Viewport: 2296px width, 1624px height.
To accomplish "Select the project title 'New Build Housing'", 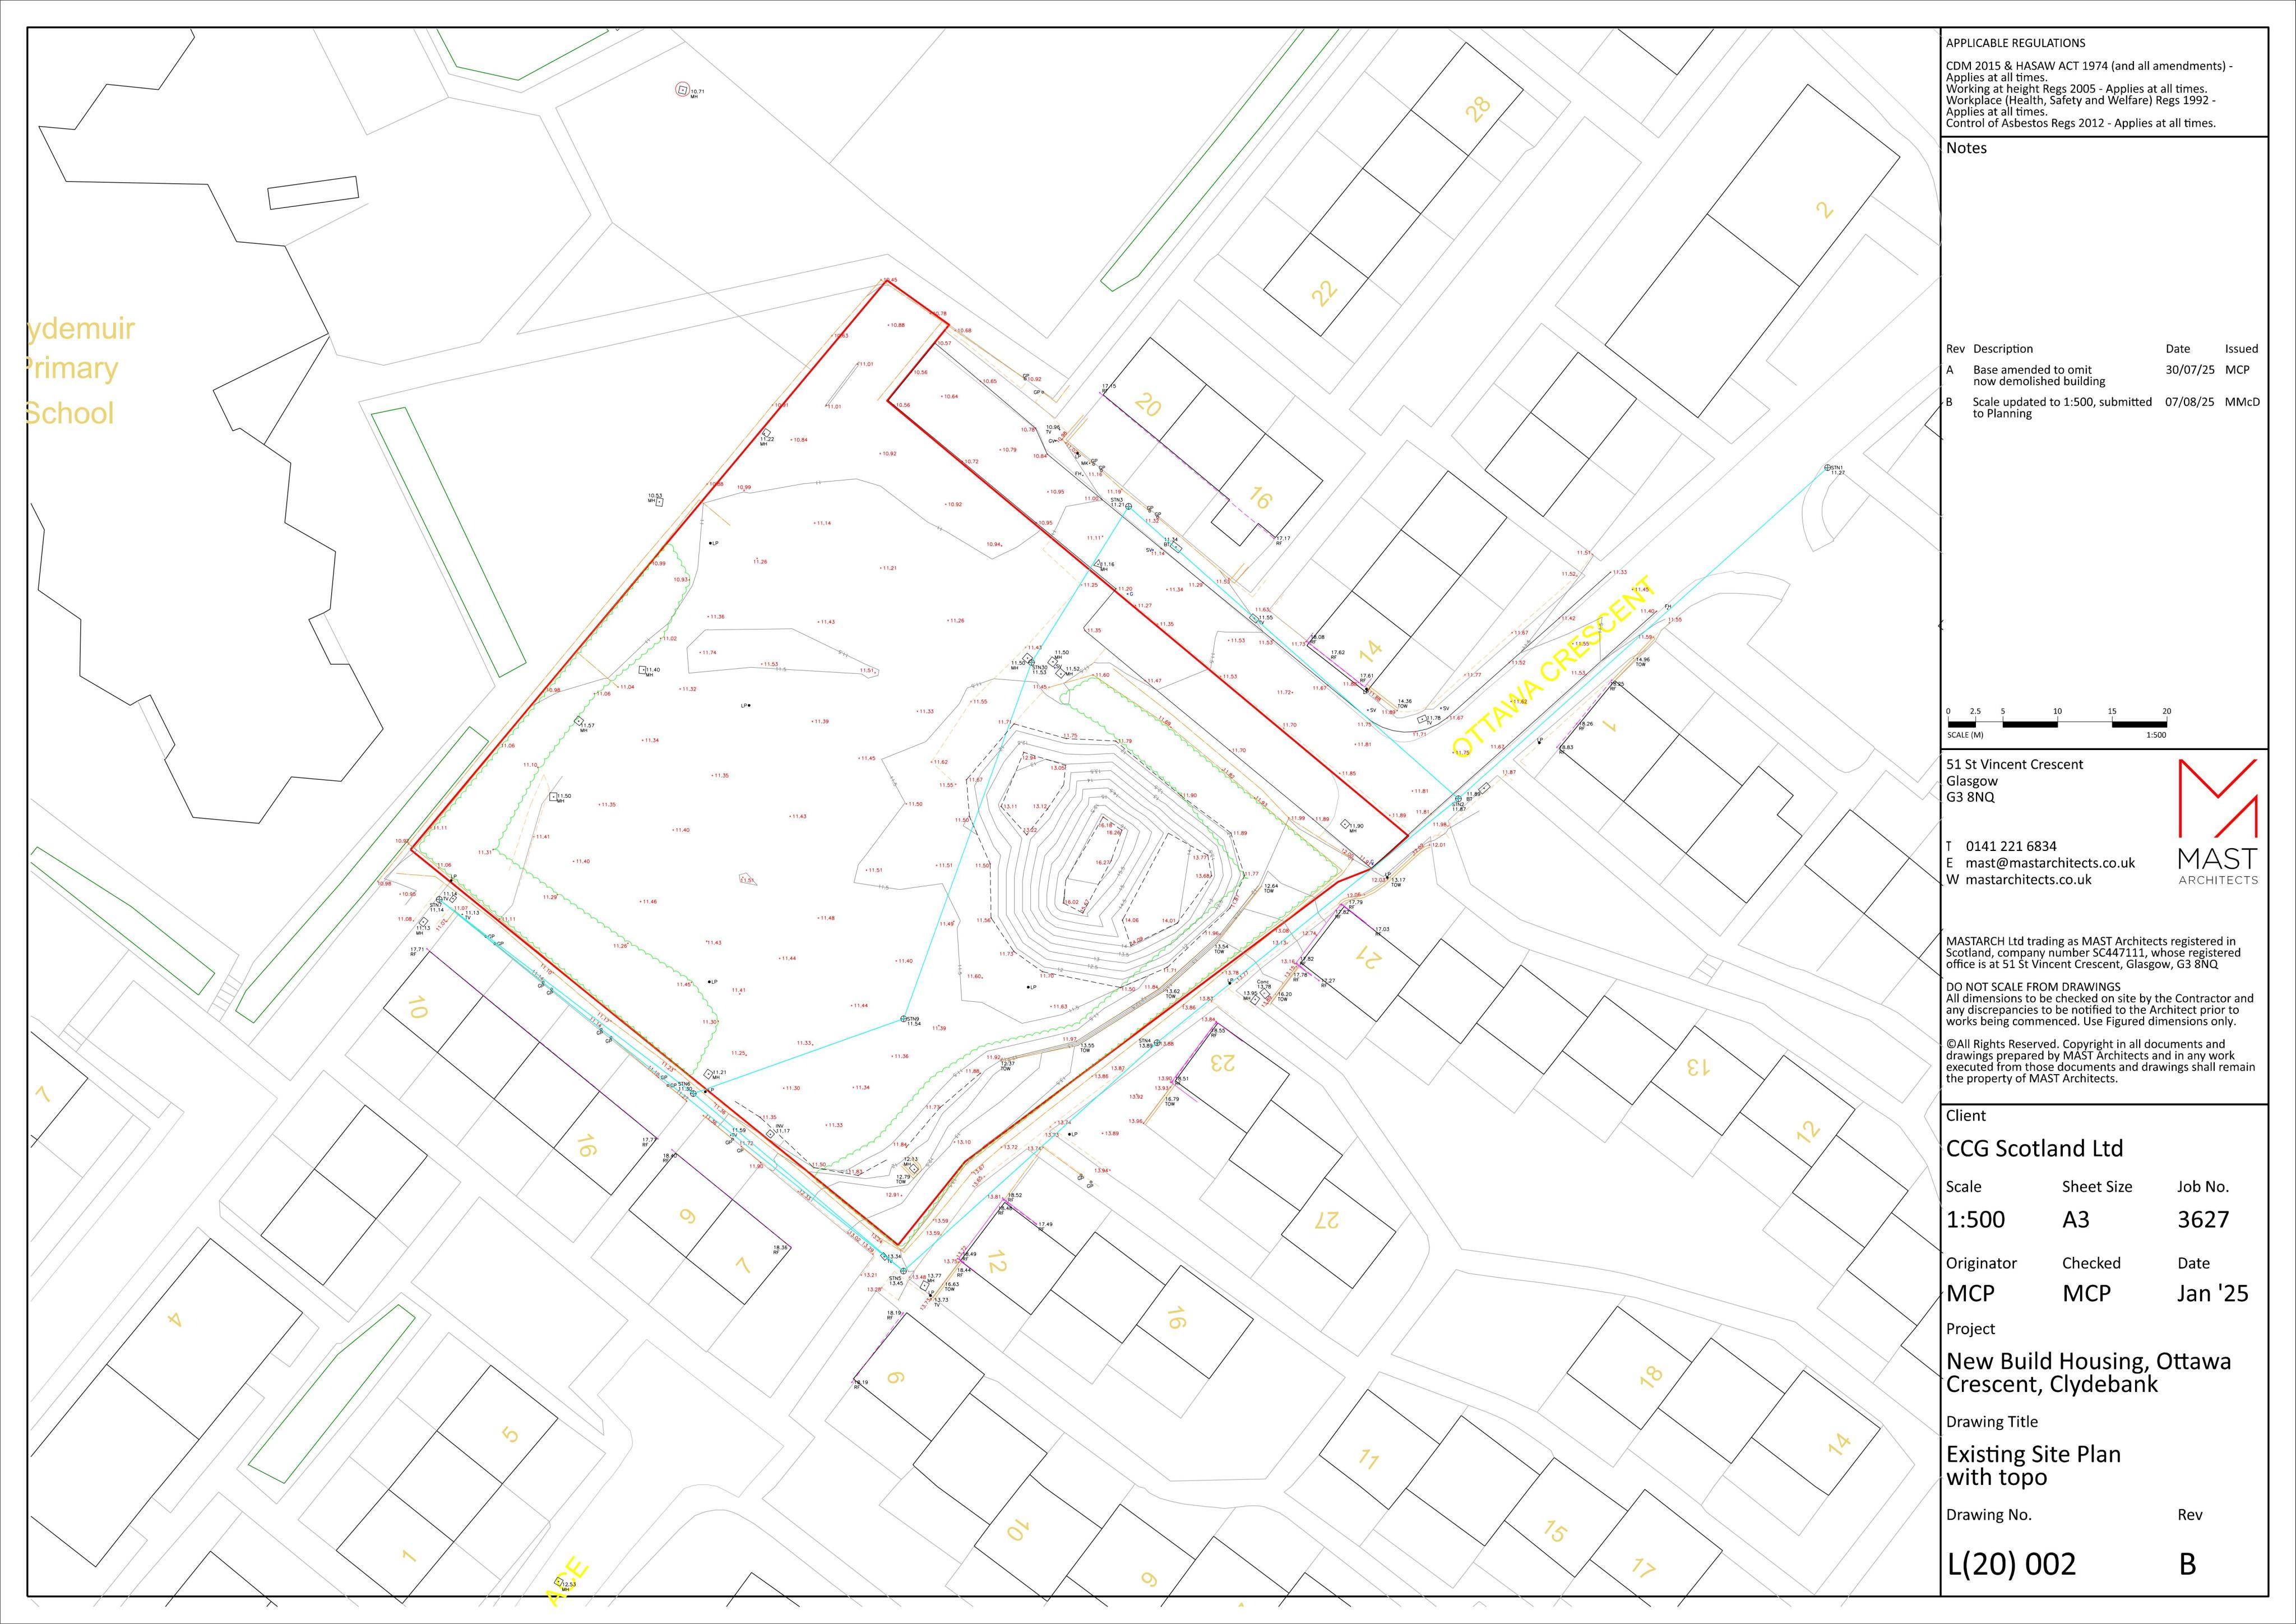I will (2088, 1373).
